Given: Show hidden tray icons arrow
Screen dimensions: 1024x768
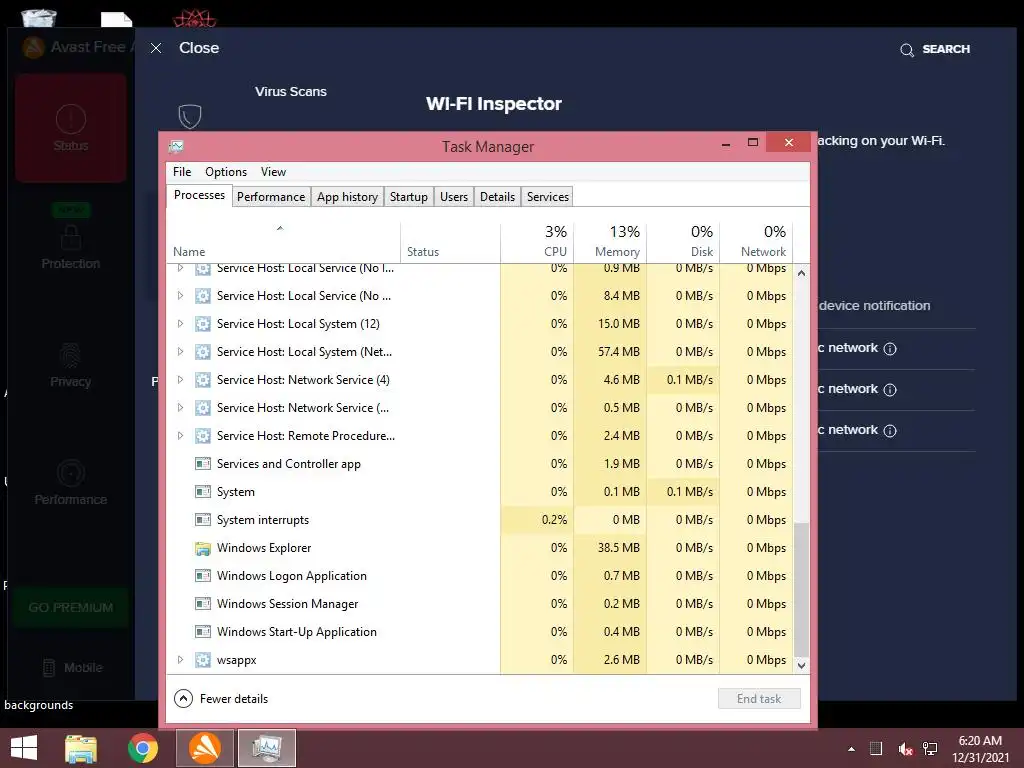Looking at the screenshot, I should click(851, 749).
